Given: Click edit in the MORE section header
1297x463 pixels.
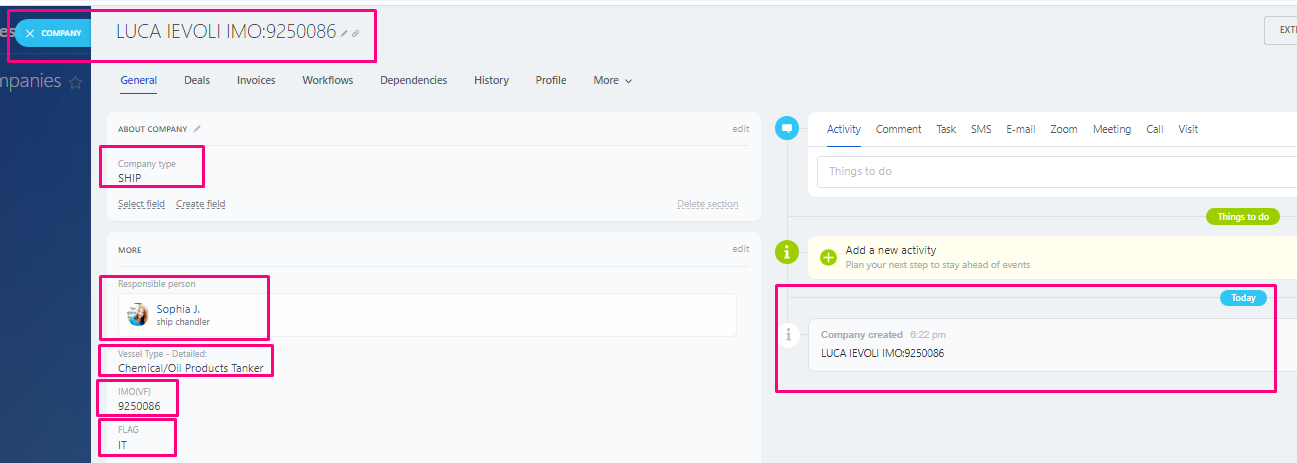Looking at the screenshot, I should (x=740, y=249).
